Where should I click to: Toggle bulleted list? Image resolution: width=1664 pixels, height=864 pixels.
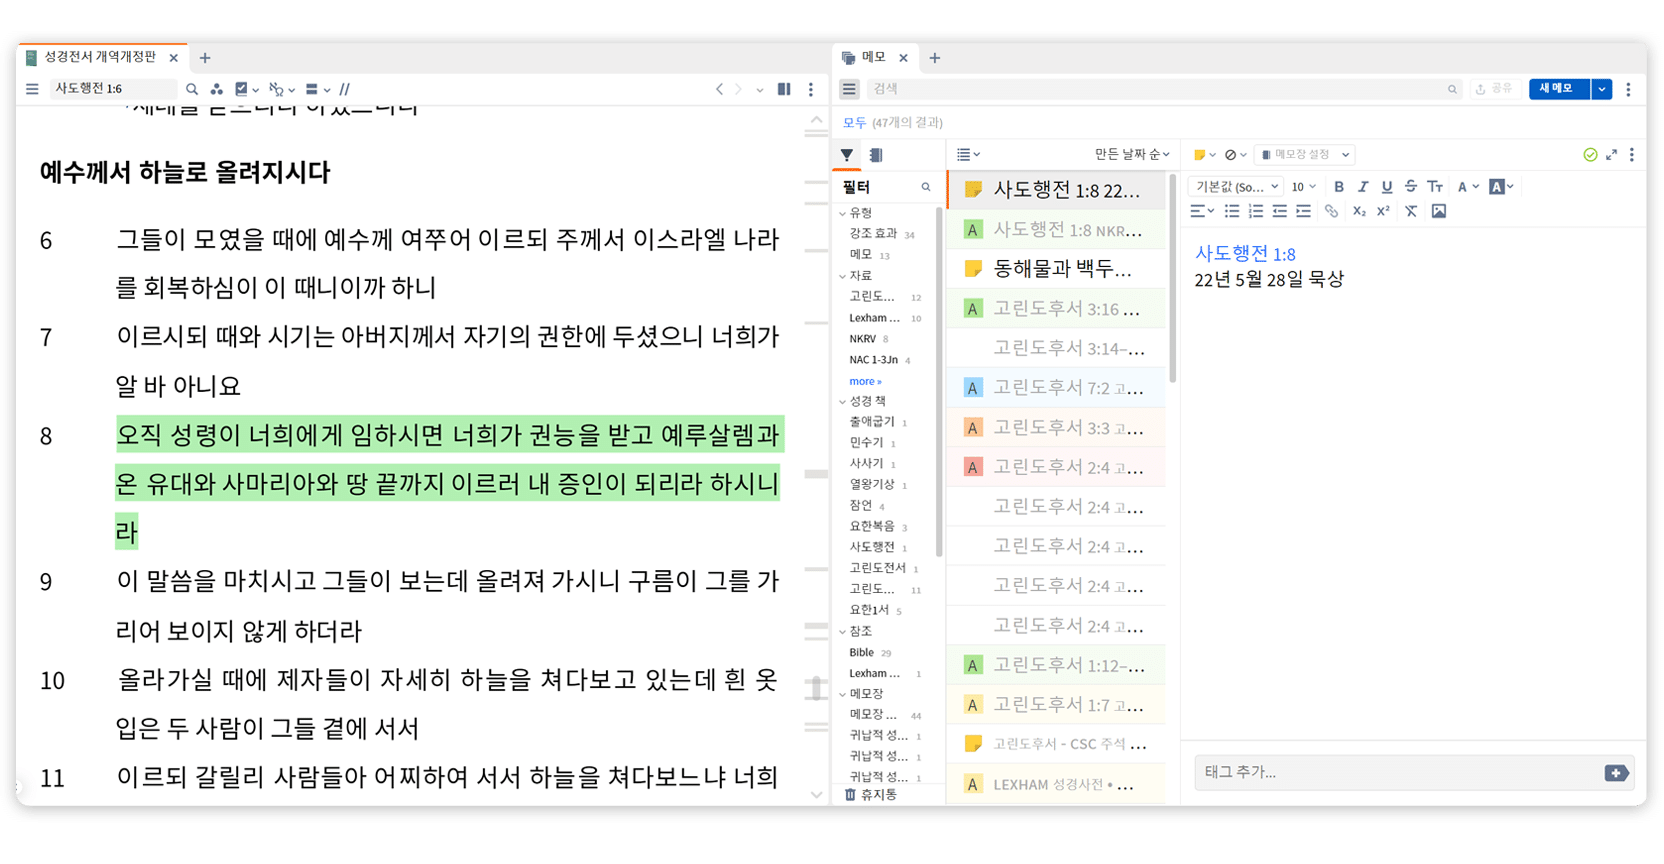1232,211
